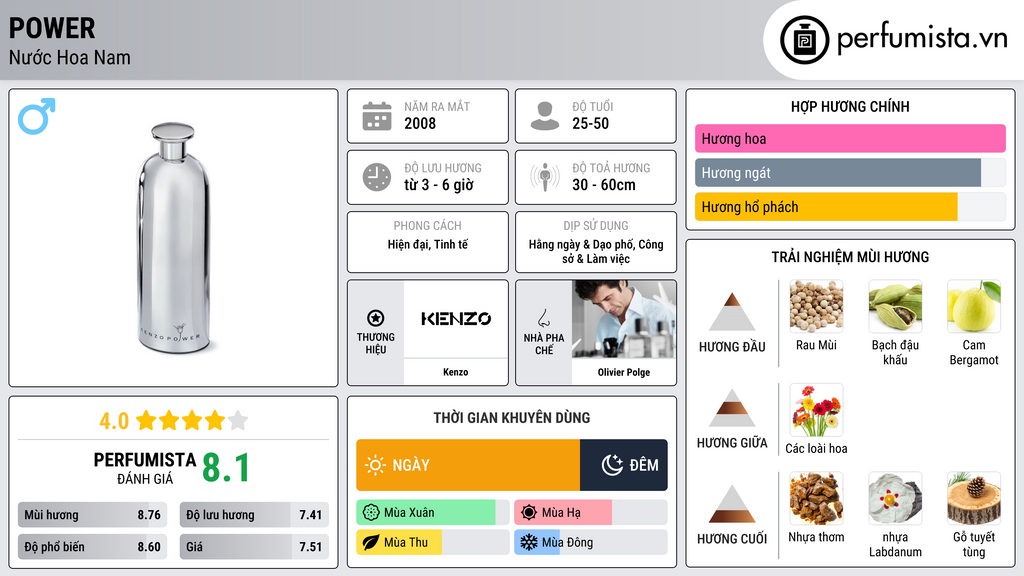The image size is (1024, 576).
Task: Click the Nước Hoa Nam subtitle
Action: tap(69, 58)
